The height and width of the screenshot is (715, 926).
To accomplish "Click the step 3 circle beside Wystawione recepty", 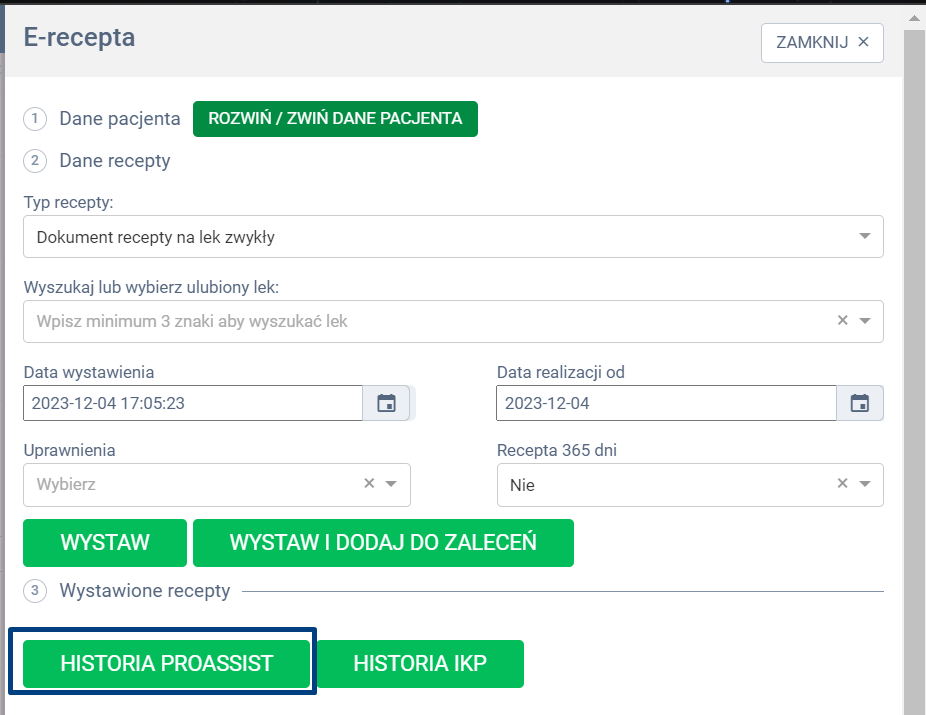I will point(35,591).
